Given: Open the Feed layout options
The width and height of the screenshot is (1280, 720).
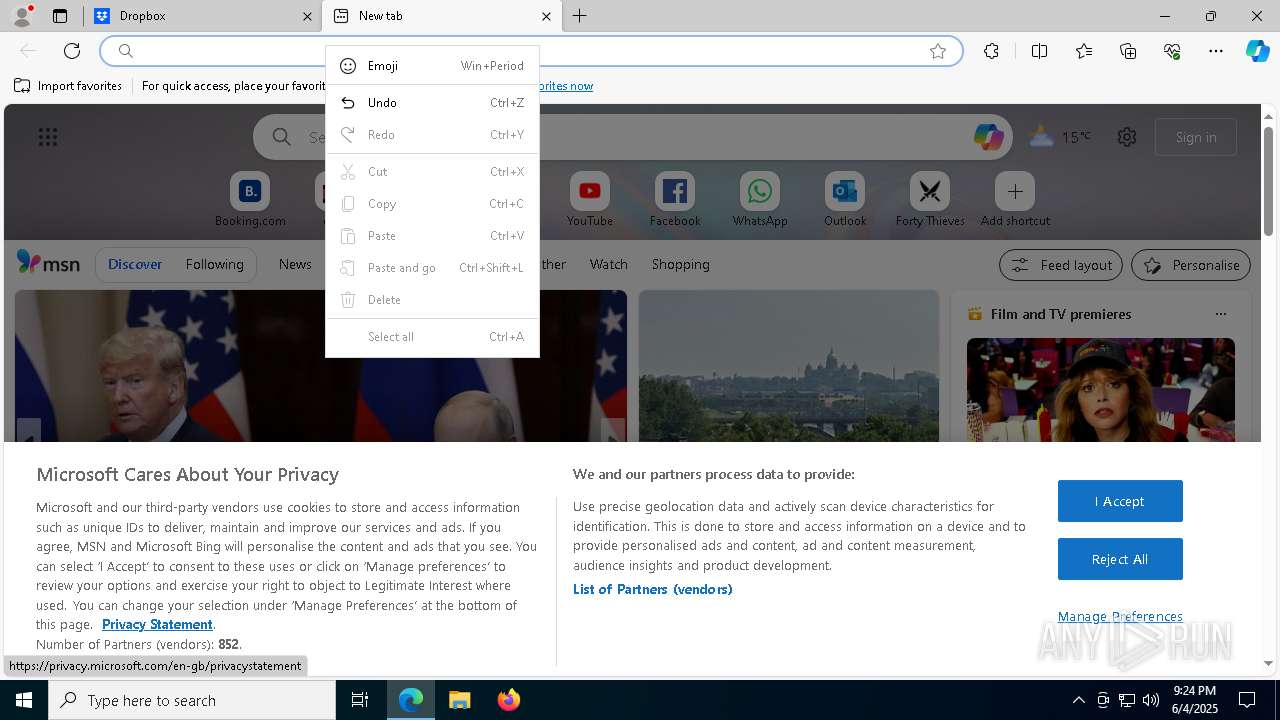Looking at the screenshot, I should 1061,265.
